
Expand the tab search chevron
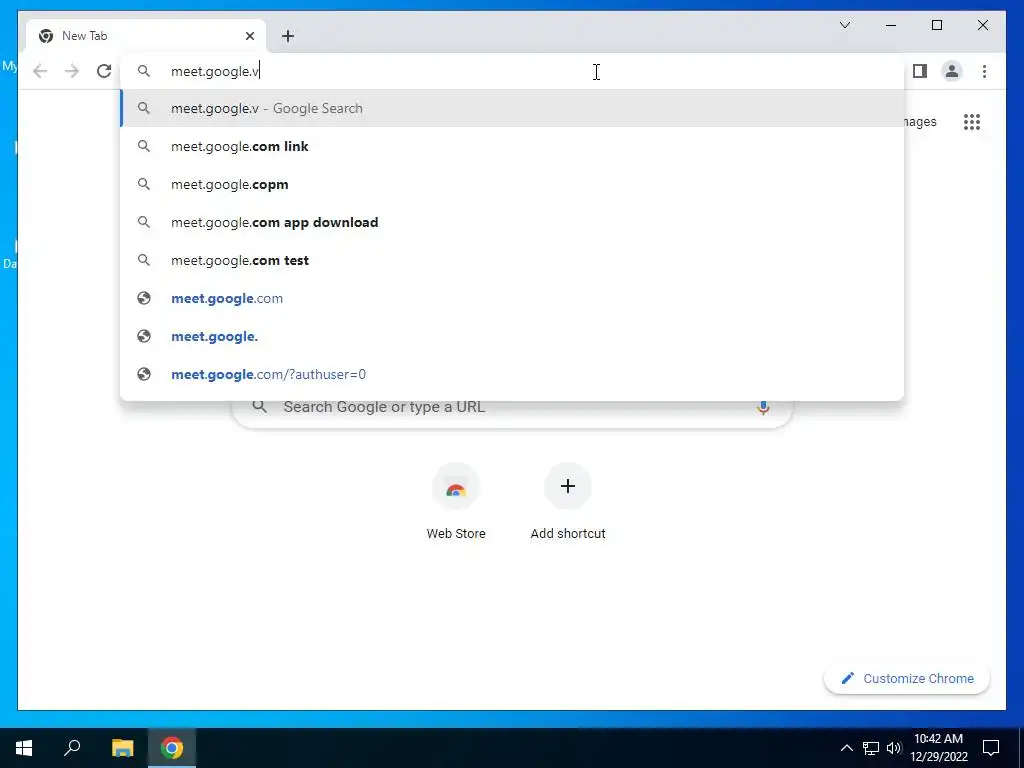point(844,25)
